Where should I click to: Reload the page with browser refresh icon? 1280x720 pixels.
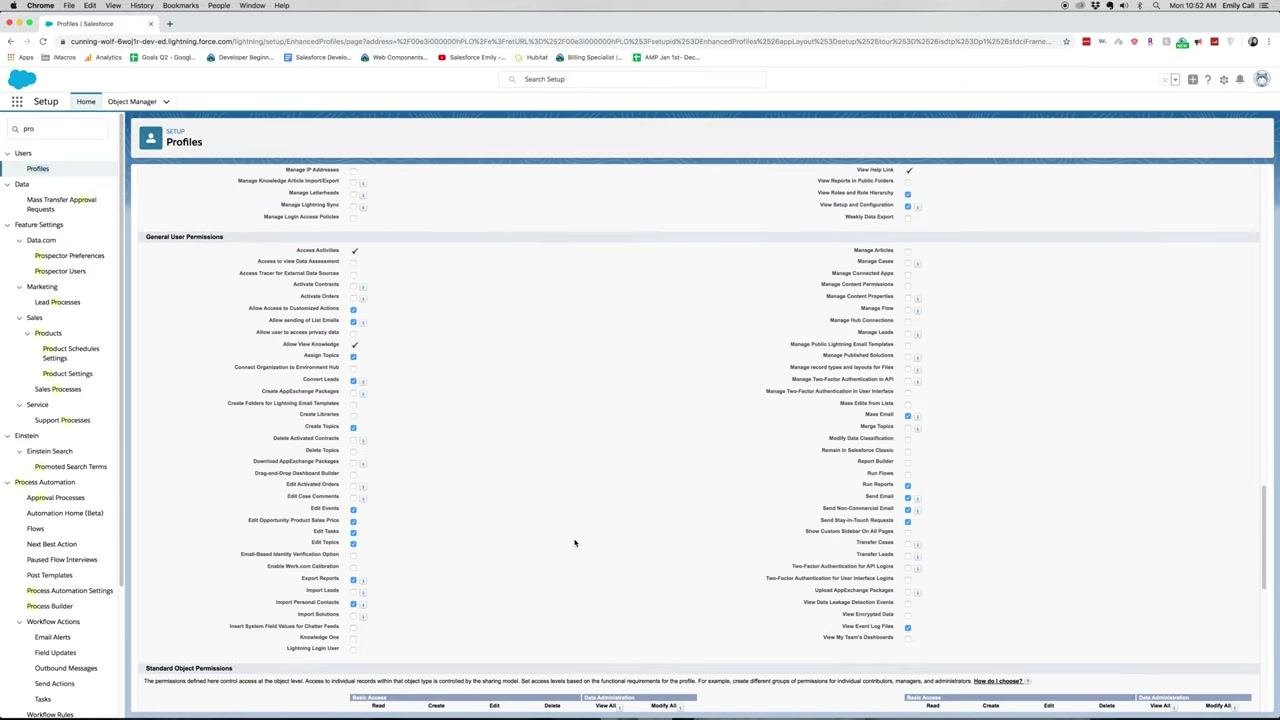tap(43, 41)
